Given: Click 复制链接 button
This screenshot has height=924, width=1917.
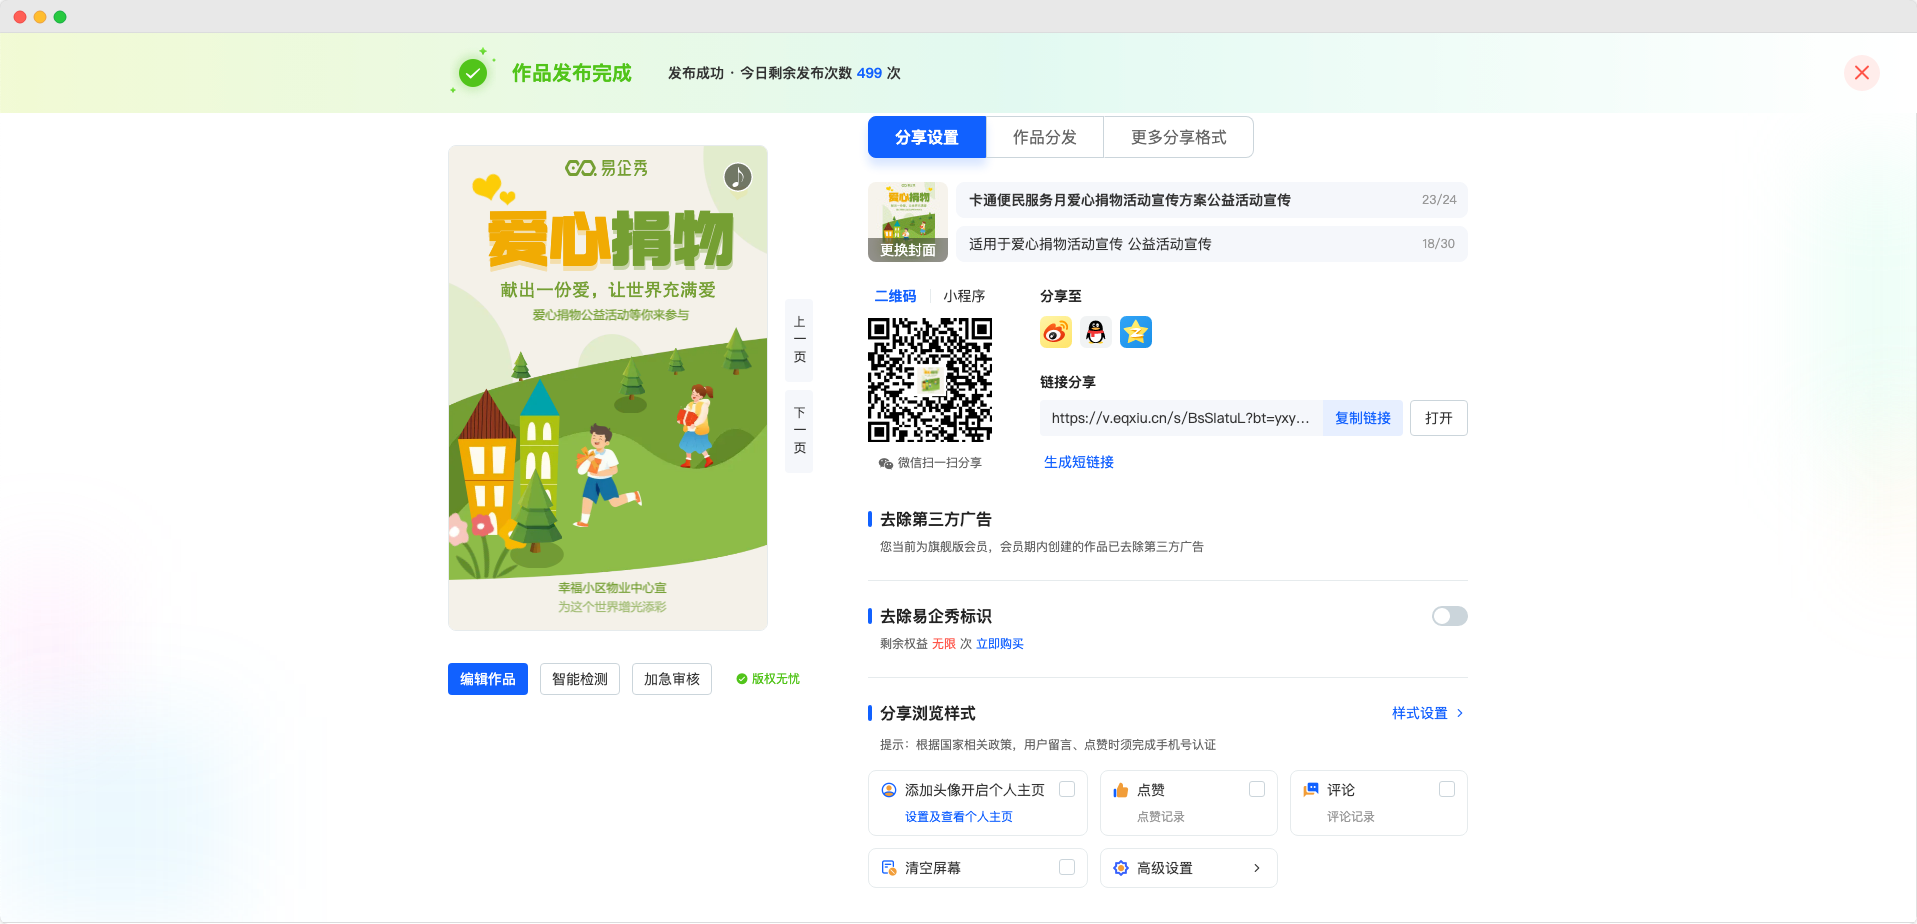Looking at the screenshot, I should click(1363, 418).
